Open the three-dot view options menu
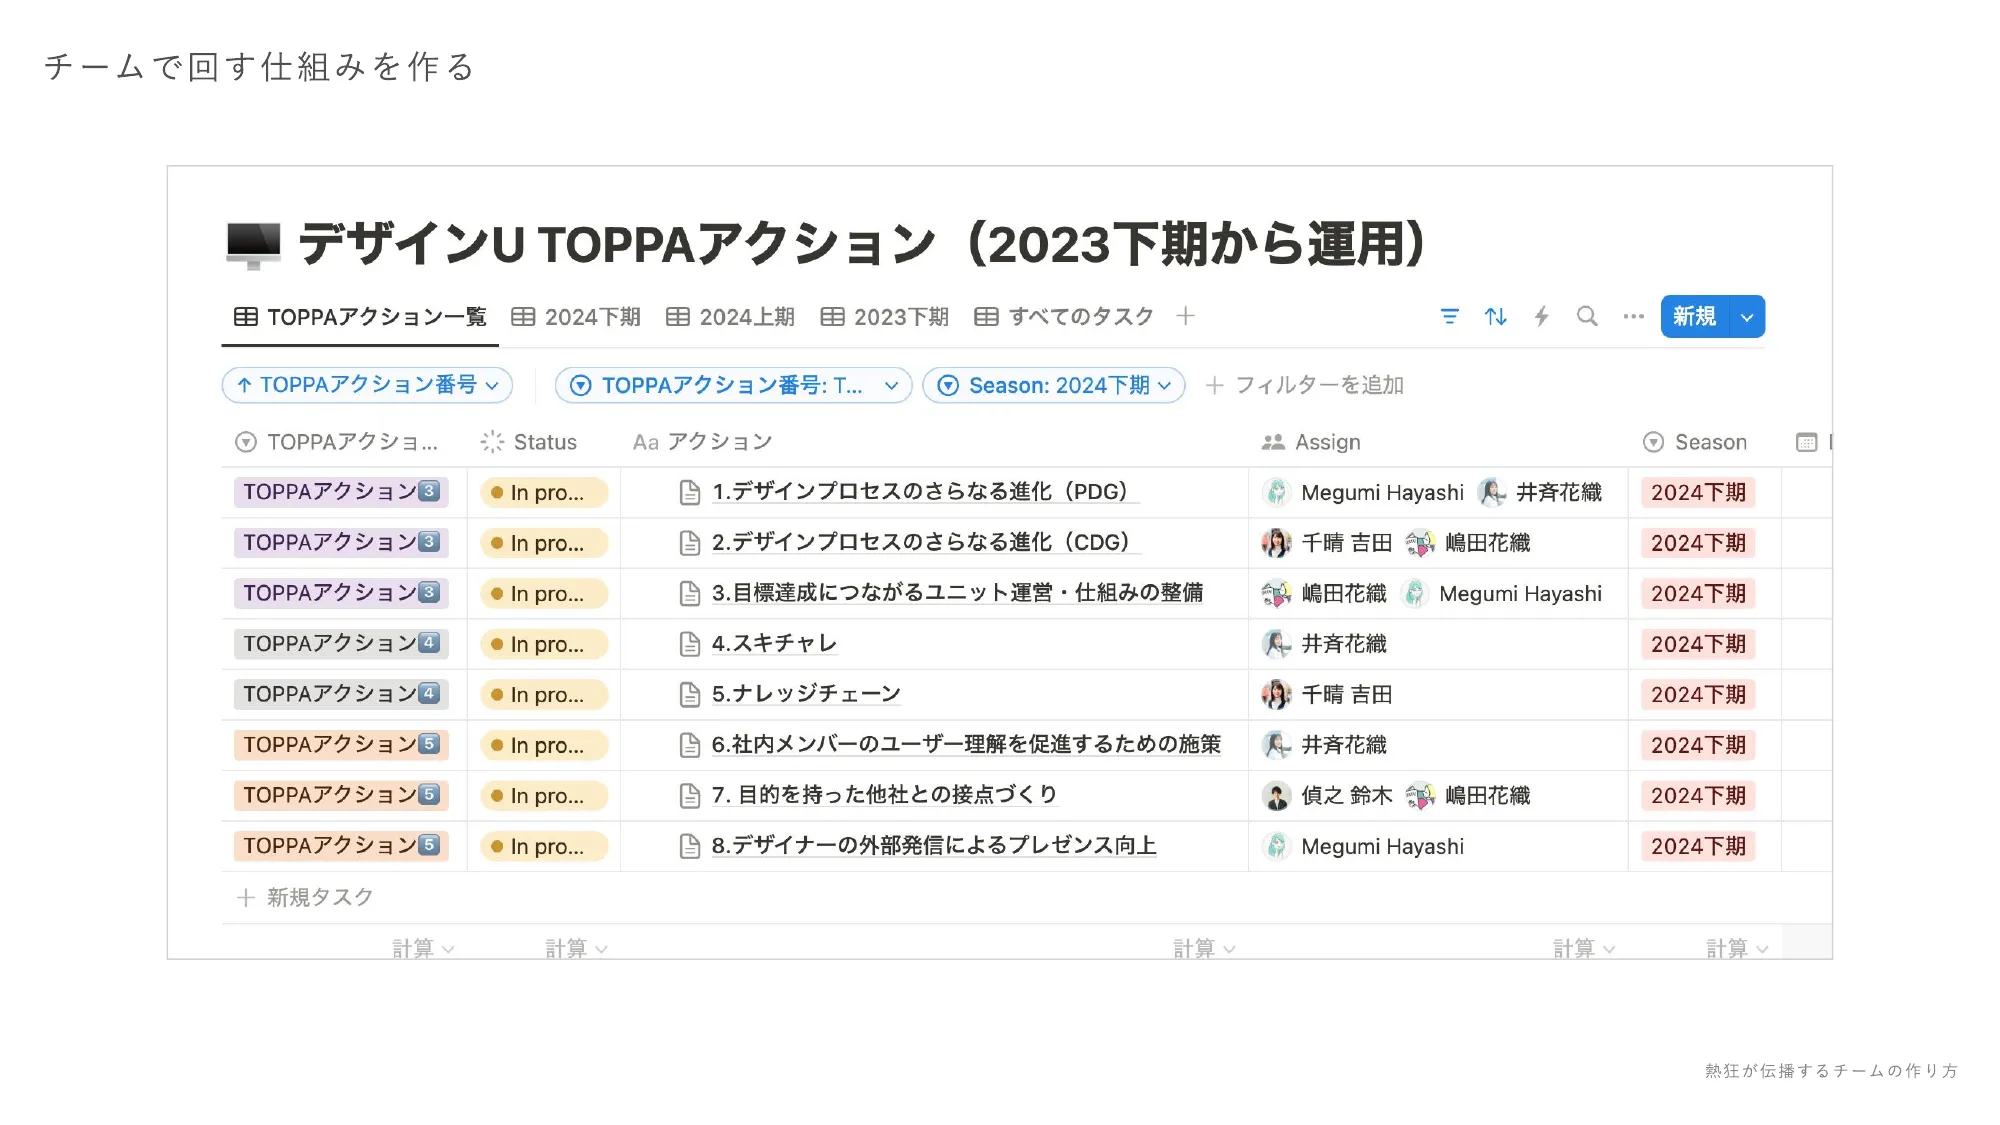2000x1125 pixels. (x=1633, y=317)
